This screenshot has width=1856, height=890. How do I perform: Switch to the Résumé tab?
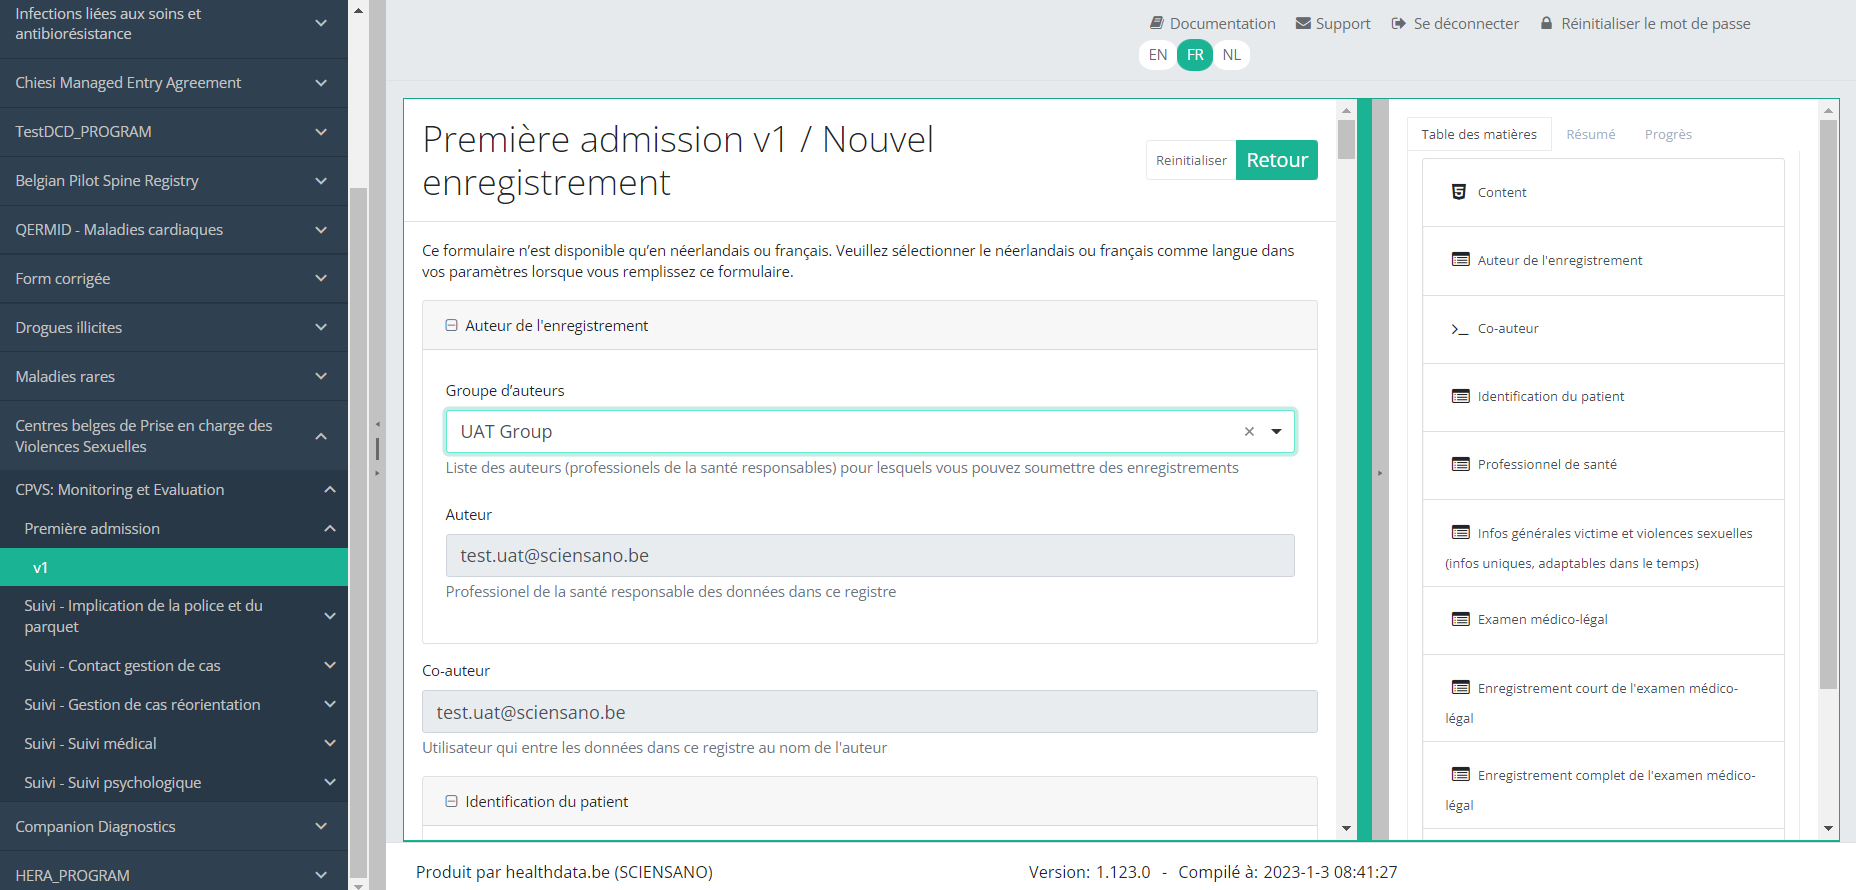point(1590,135)
